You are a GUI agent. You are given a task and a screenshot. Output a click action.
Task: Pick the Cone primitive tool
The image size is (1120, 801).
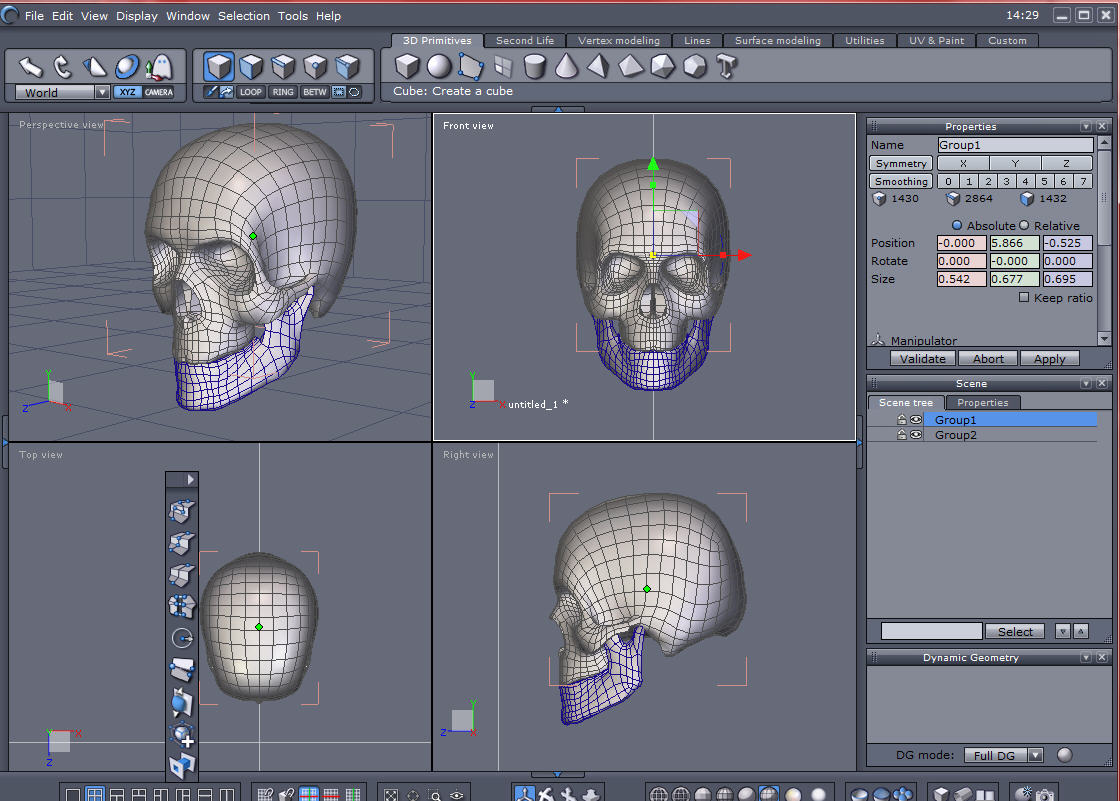point(566,66)
